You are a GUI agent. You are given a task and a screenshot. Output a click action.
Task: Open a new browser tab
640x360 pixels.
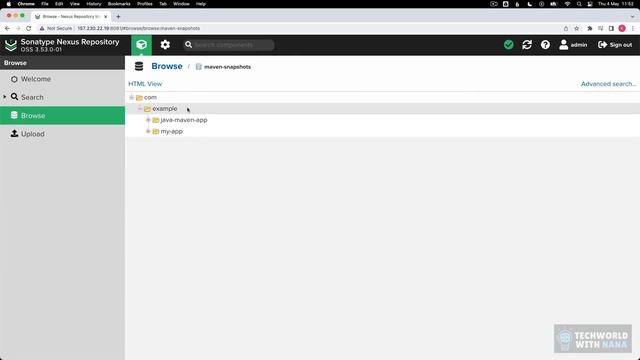click(x=118, y=17)
